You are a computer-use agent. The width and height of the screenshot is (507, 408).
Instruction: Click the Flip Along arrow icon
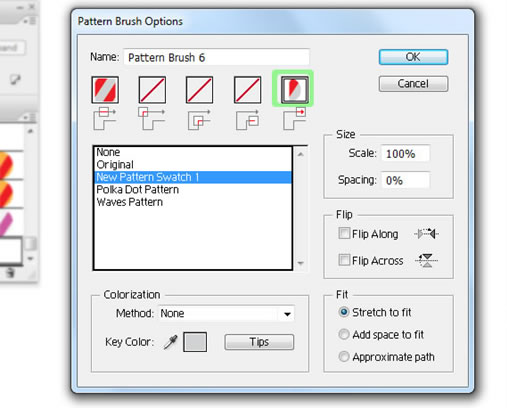pyautogui.click(x=426, y=234)
